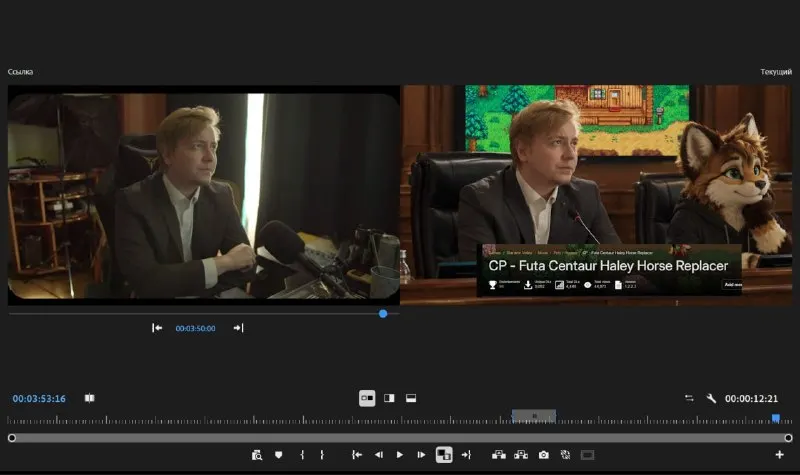The image size is (800, 475).
Task: Click the gray in-out range on ruler
Action: 534,416
